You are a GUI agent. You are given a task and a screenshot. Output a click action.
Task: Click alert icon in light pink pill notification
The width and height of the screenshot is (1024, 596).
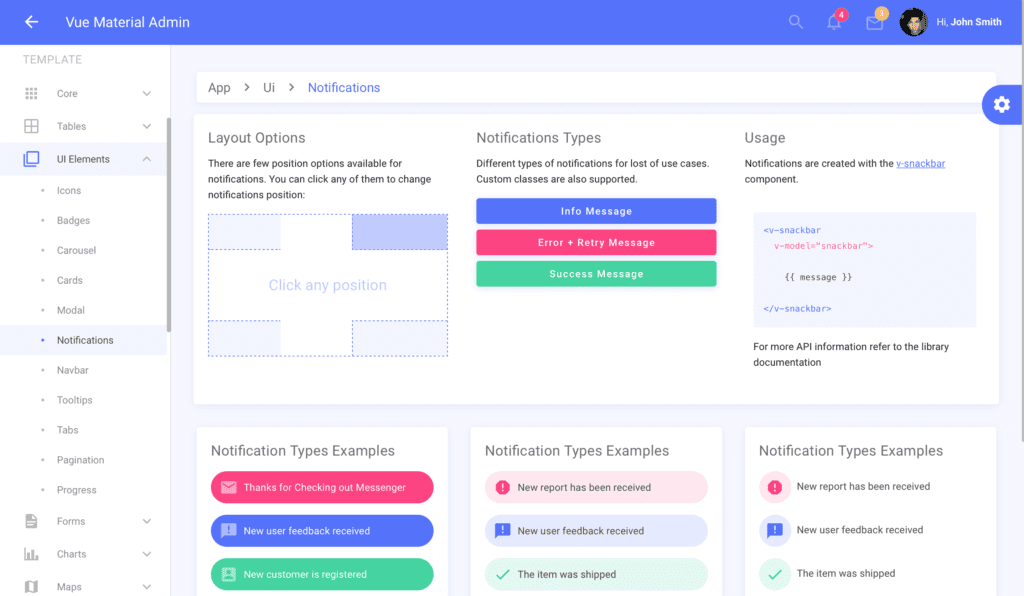(x=502, y=488)
